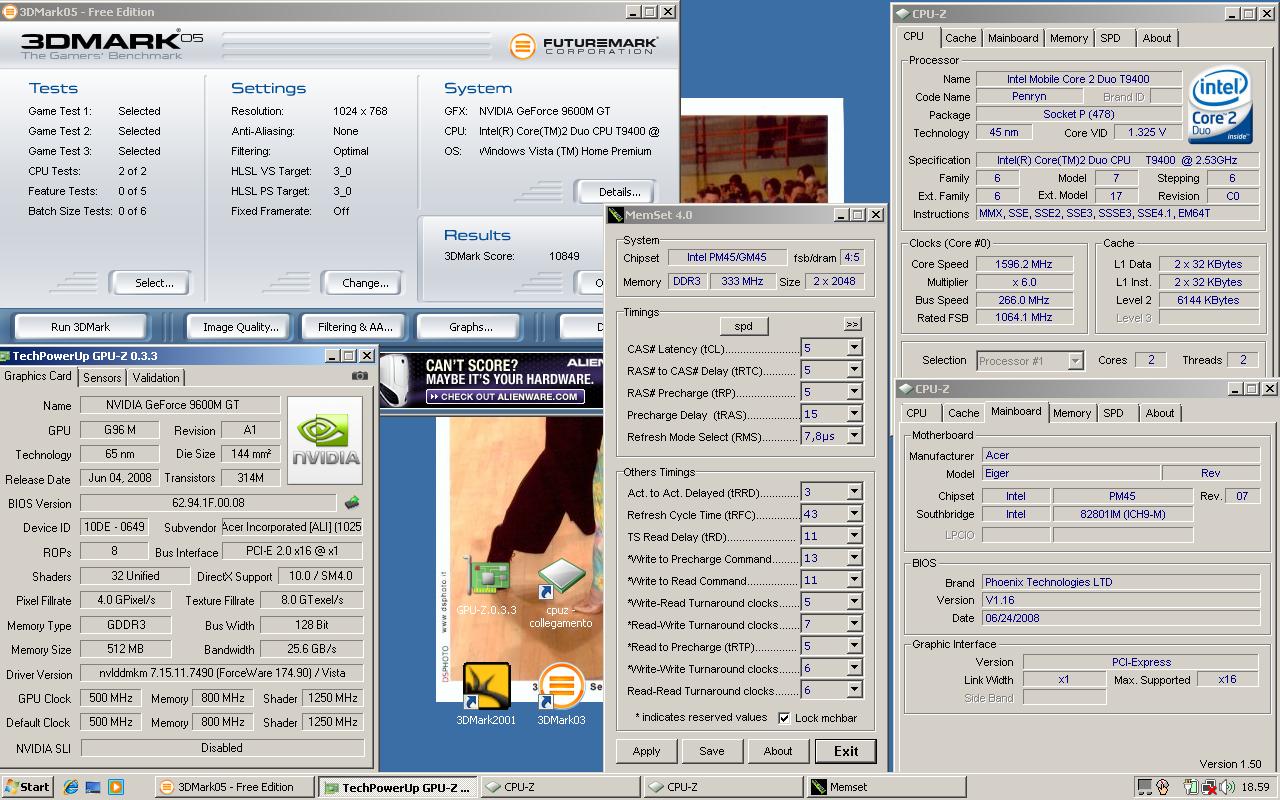Click Run 3DMark button

[x=80, y=326]
